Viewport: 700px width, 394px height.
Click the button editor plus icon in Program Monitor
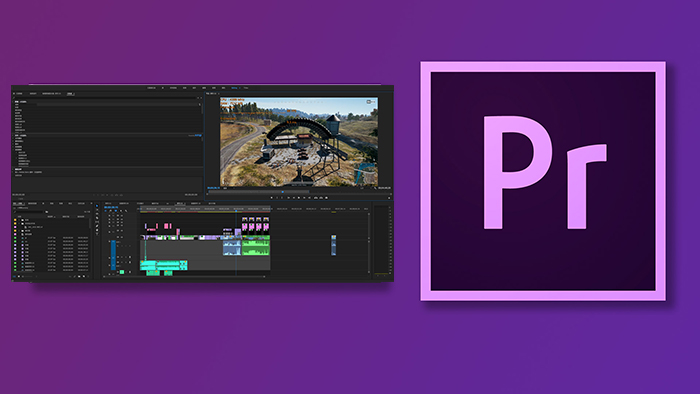[x=389, y=198]
